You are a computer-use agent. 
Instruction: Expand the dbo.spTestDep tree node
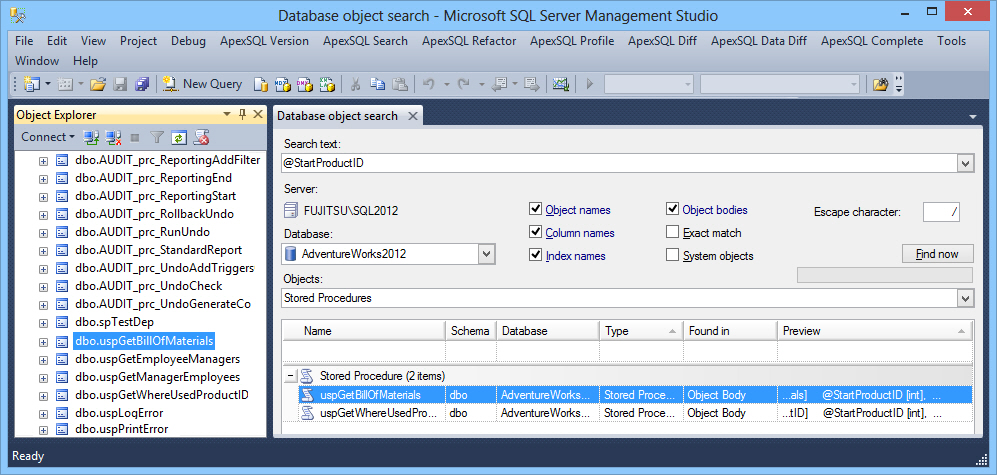pyautogui.click(x=43, y=322)
